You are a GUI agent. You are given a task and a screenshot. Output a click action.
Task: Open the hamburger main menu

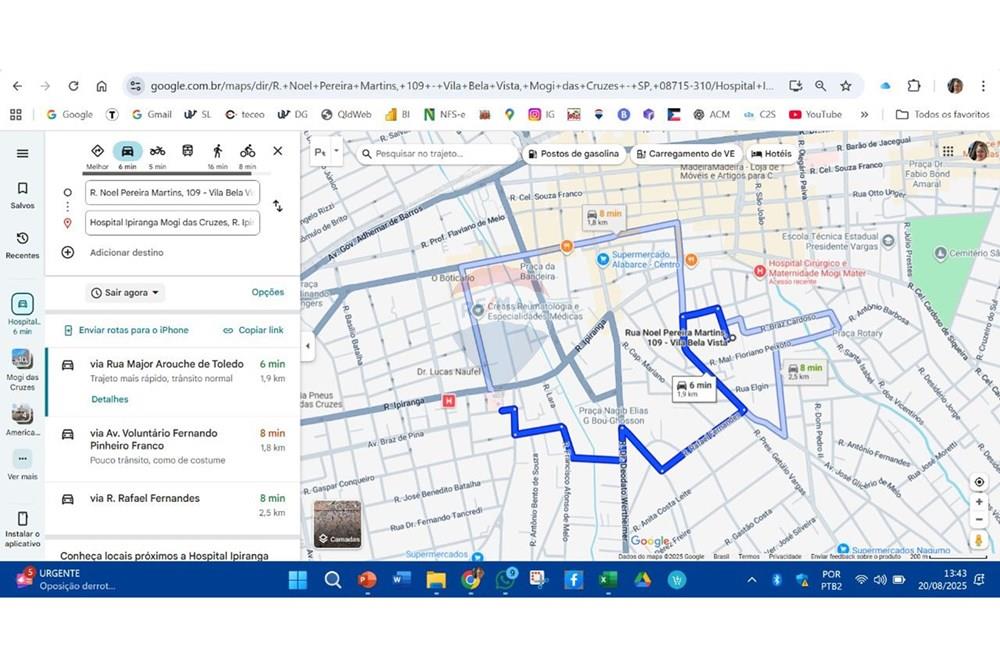22,153
